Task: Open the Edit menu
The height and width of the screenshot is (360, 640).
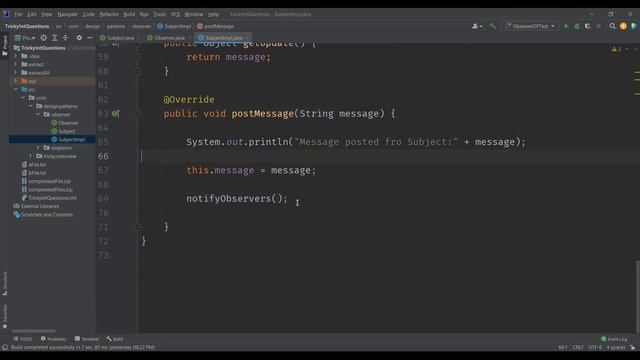Action: point(31,14)
